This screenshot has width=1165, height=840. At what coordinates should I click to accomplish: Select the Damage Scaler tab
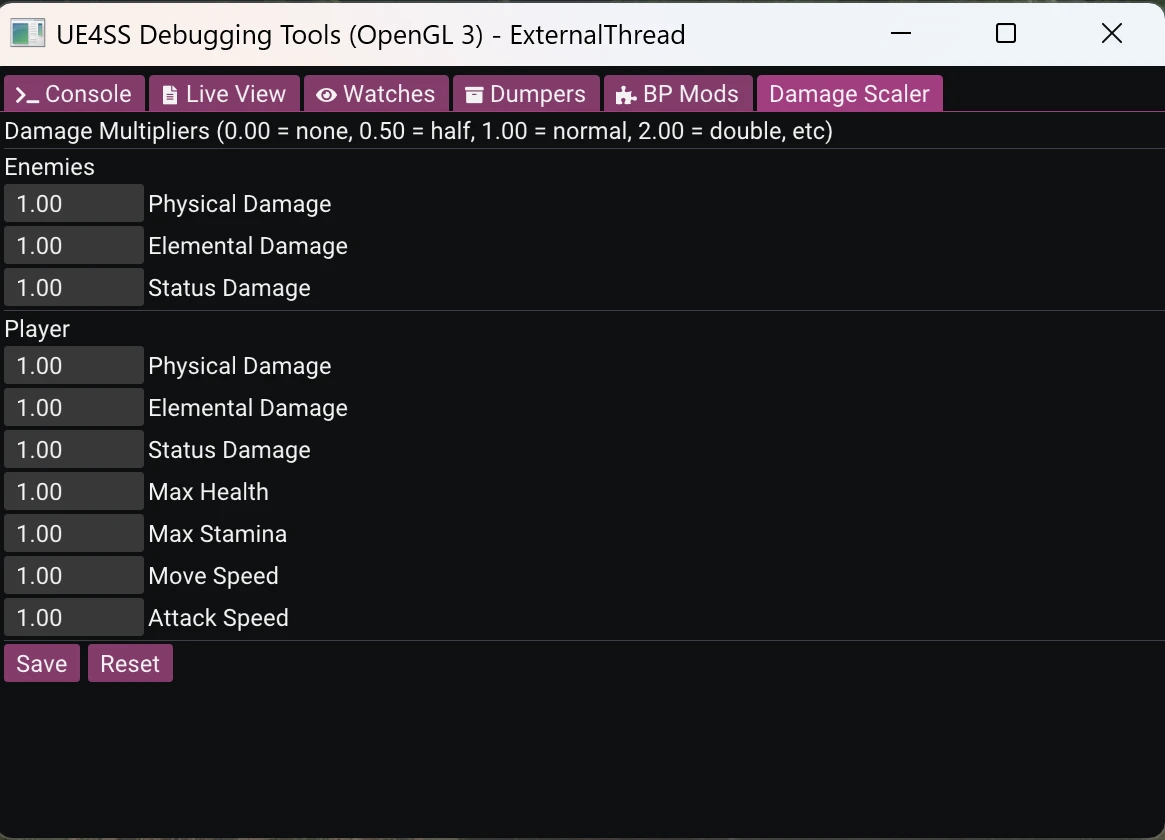[849, 94]
